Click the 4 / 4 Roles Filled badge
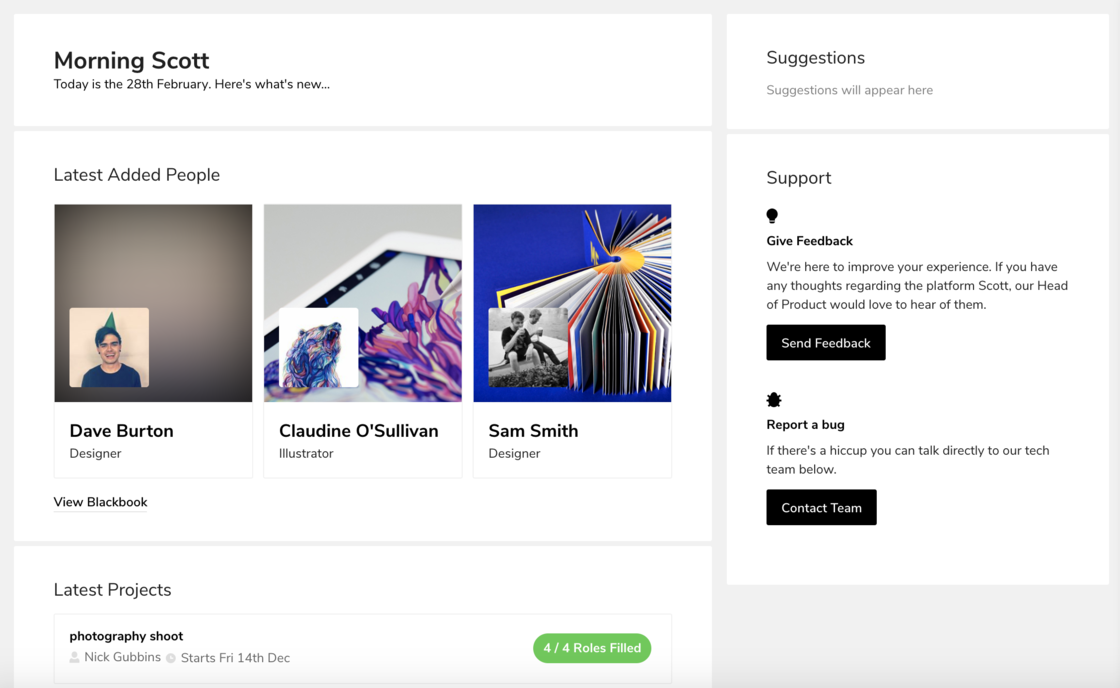 tap(592, 648)
